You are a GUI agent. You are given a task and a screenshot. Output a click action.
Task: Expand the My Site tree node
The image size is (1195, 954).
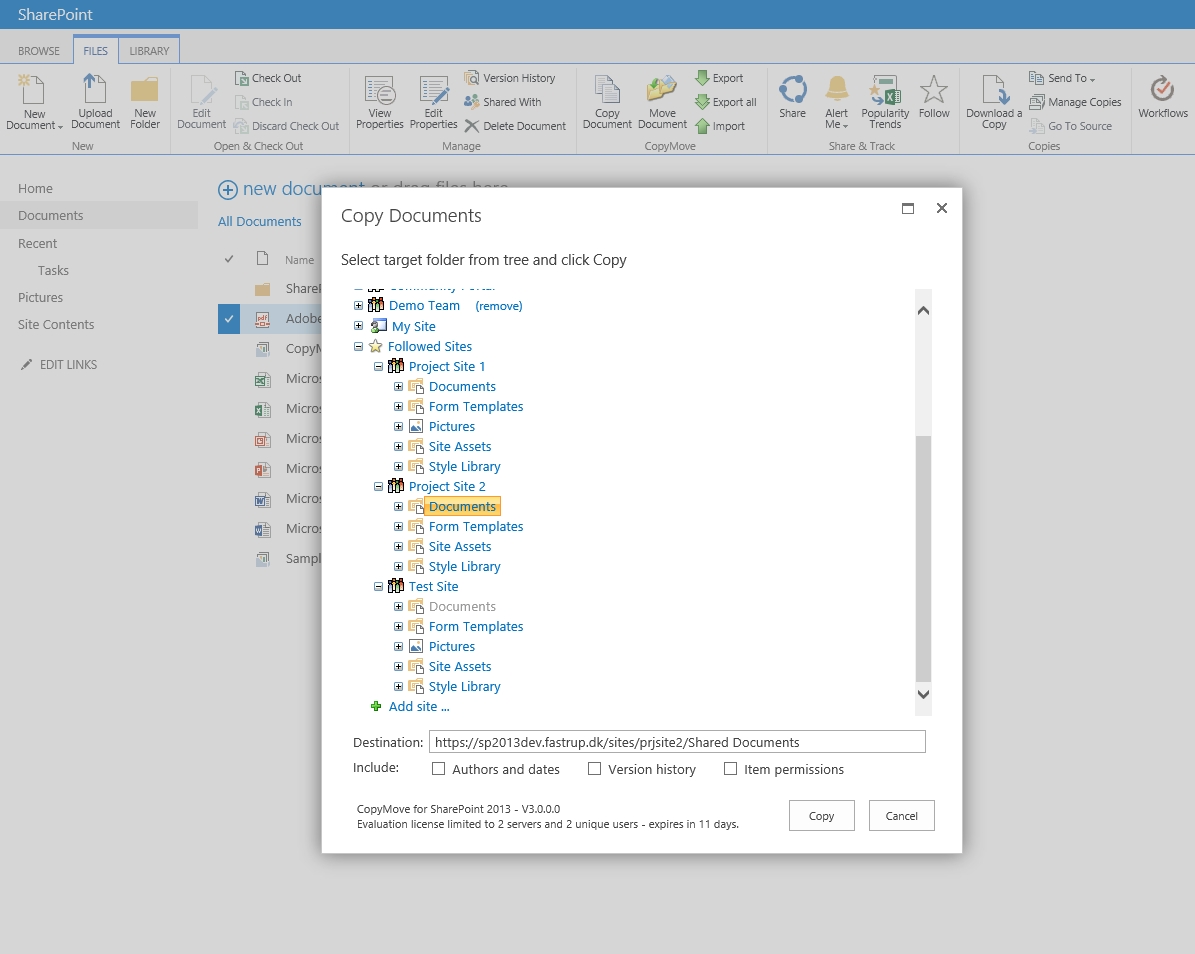click(x=358, y=325)
